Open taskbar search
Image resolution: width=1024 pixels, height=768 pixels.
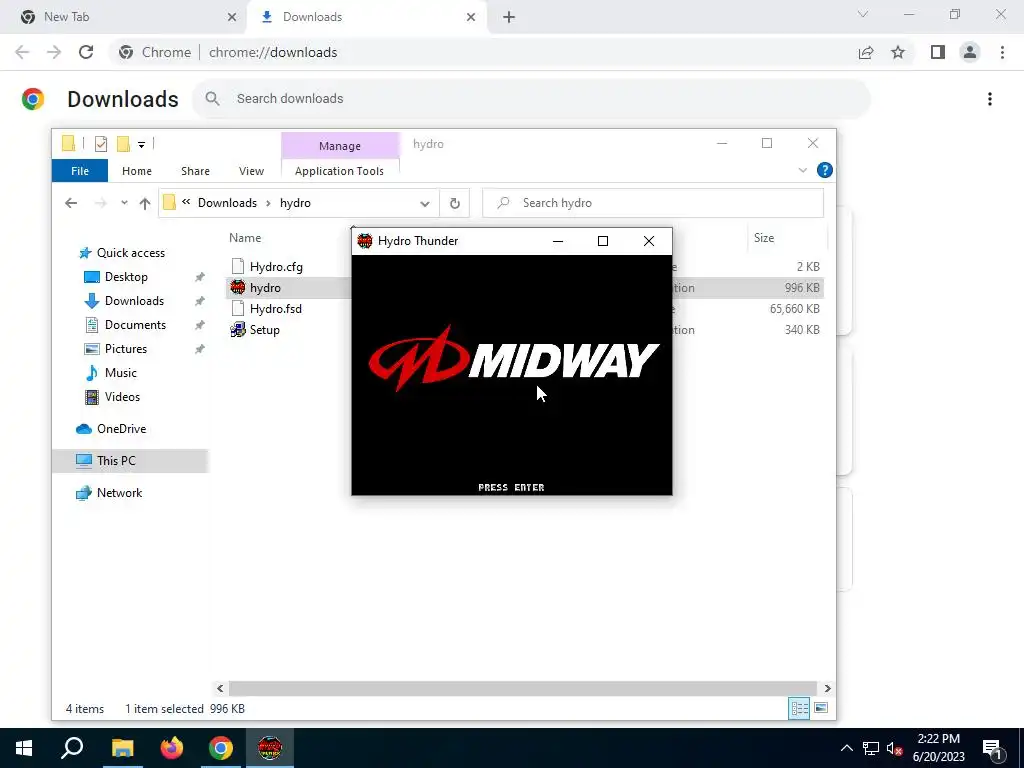(72, 748)
